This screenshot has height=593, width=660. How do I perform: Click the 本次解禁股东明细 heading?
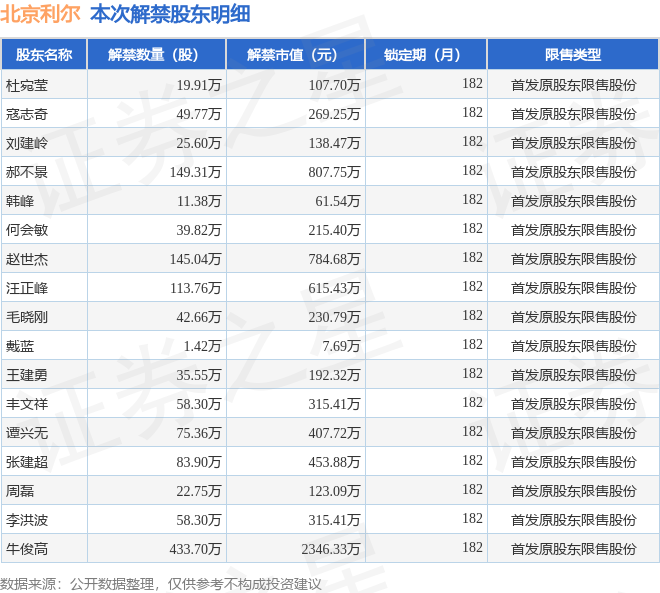170,14
